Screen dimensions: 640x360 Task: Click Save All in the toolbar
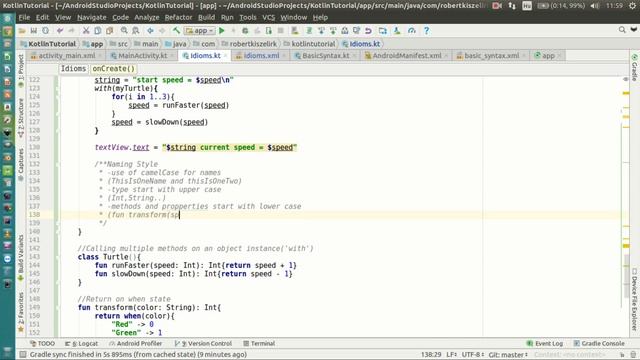[33, 31]
